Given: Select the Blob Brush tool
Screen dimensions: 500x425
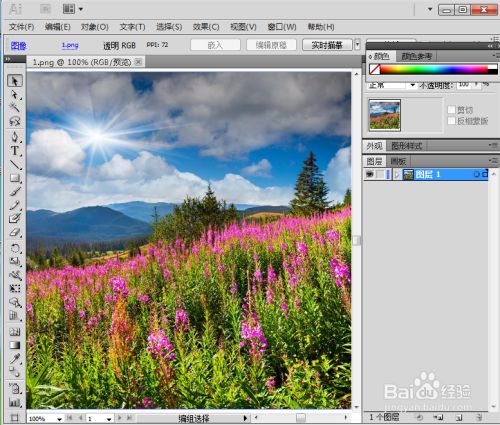Looking at the screenshot, I should [x=15, y=218].
